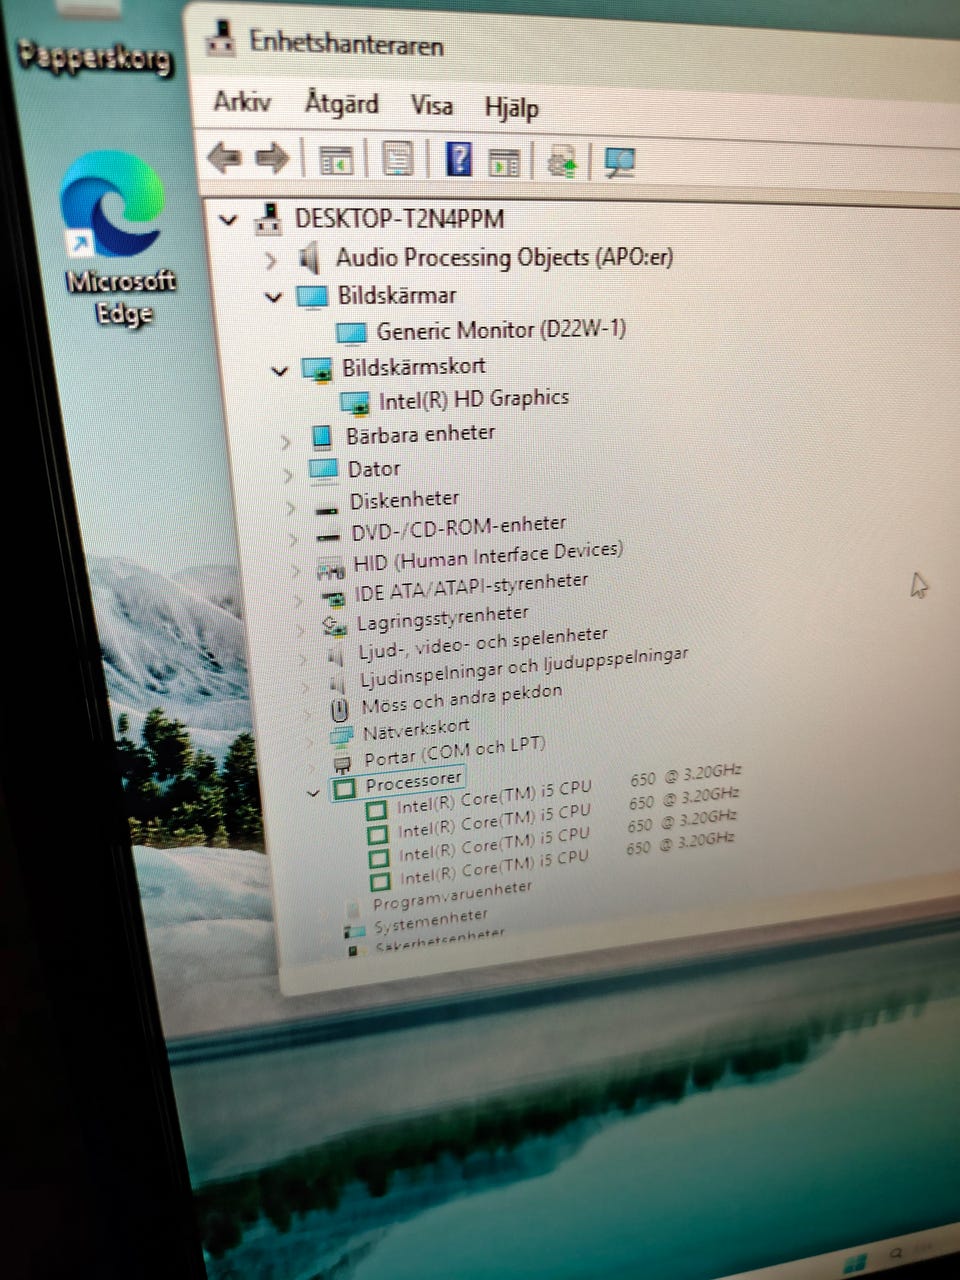Open the Åtgärd menu
Screen dimensions: 960x1280
click(341, 103)
